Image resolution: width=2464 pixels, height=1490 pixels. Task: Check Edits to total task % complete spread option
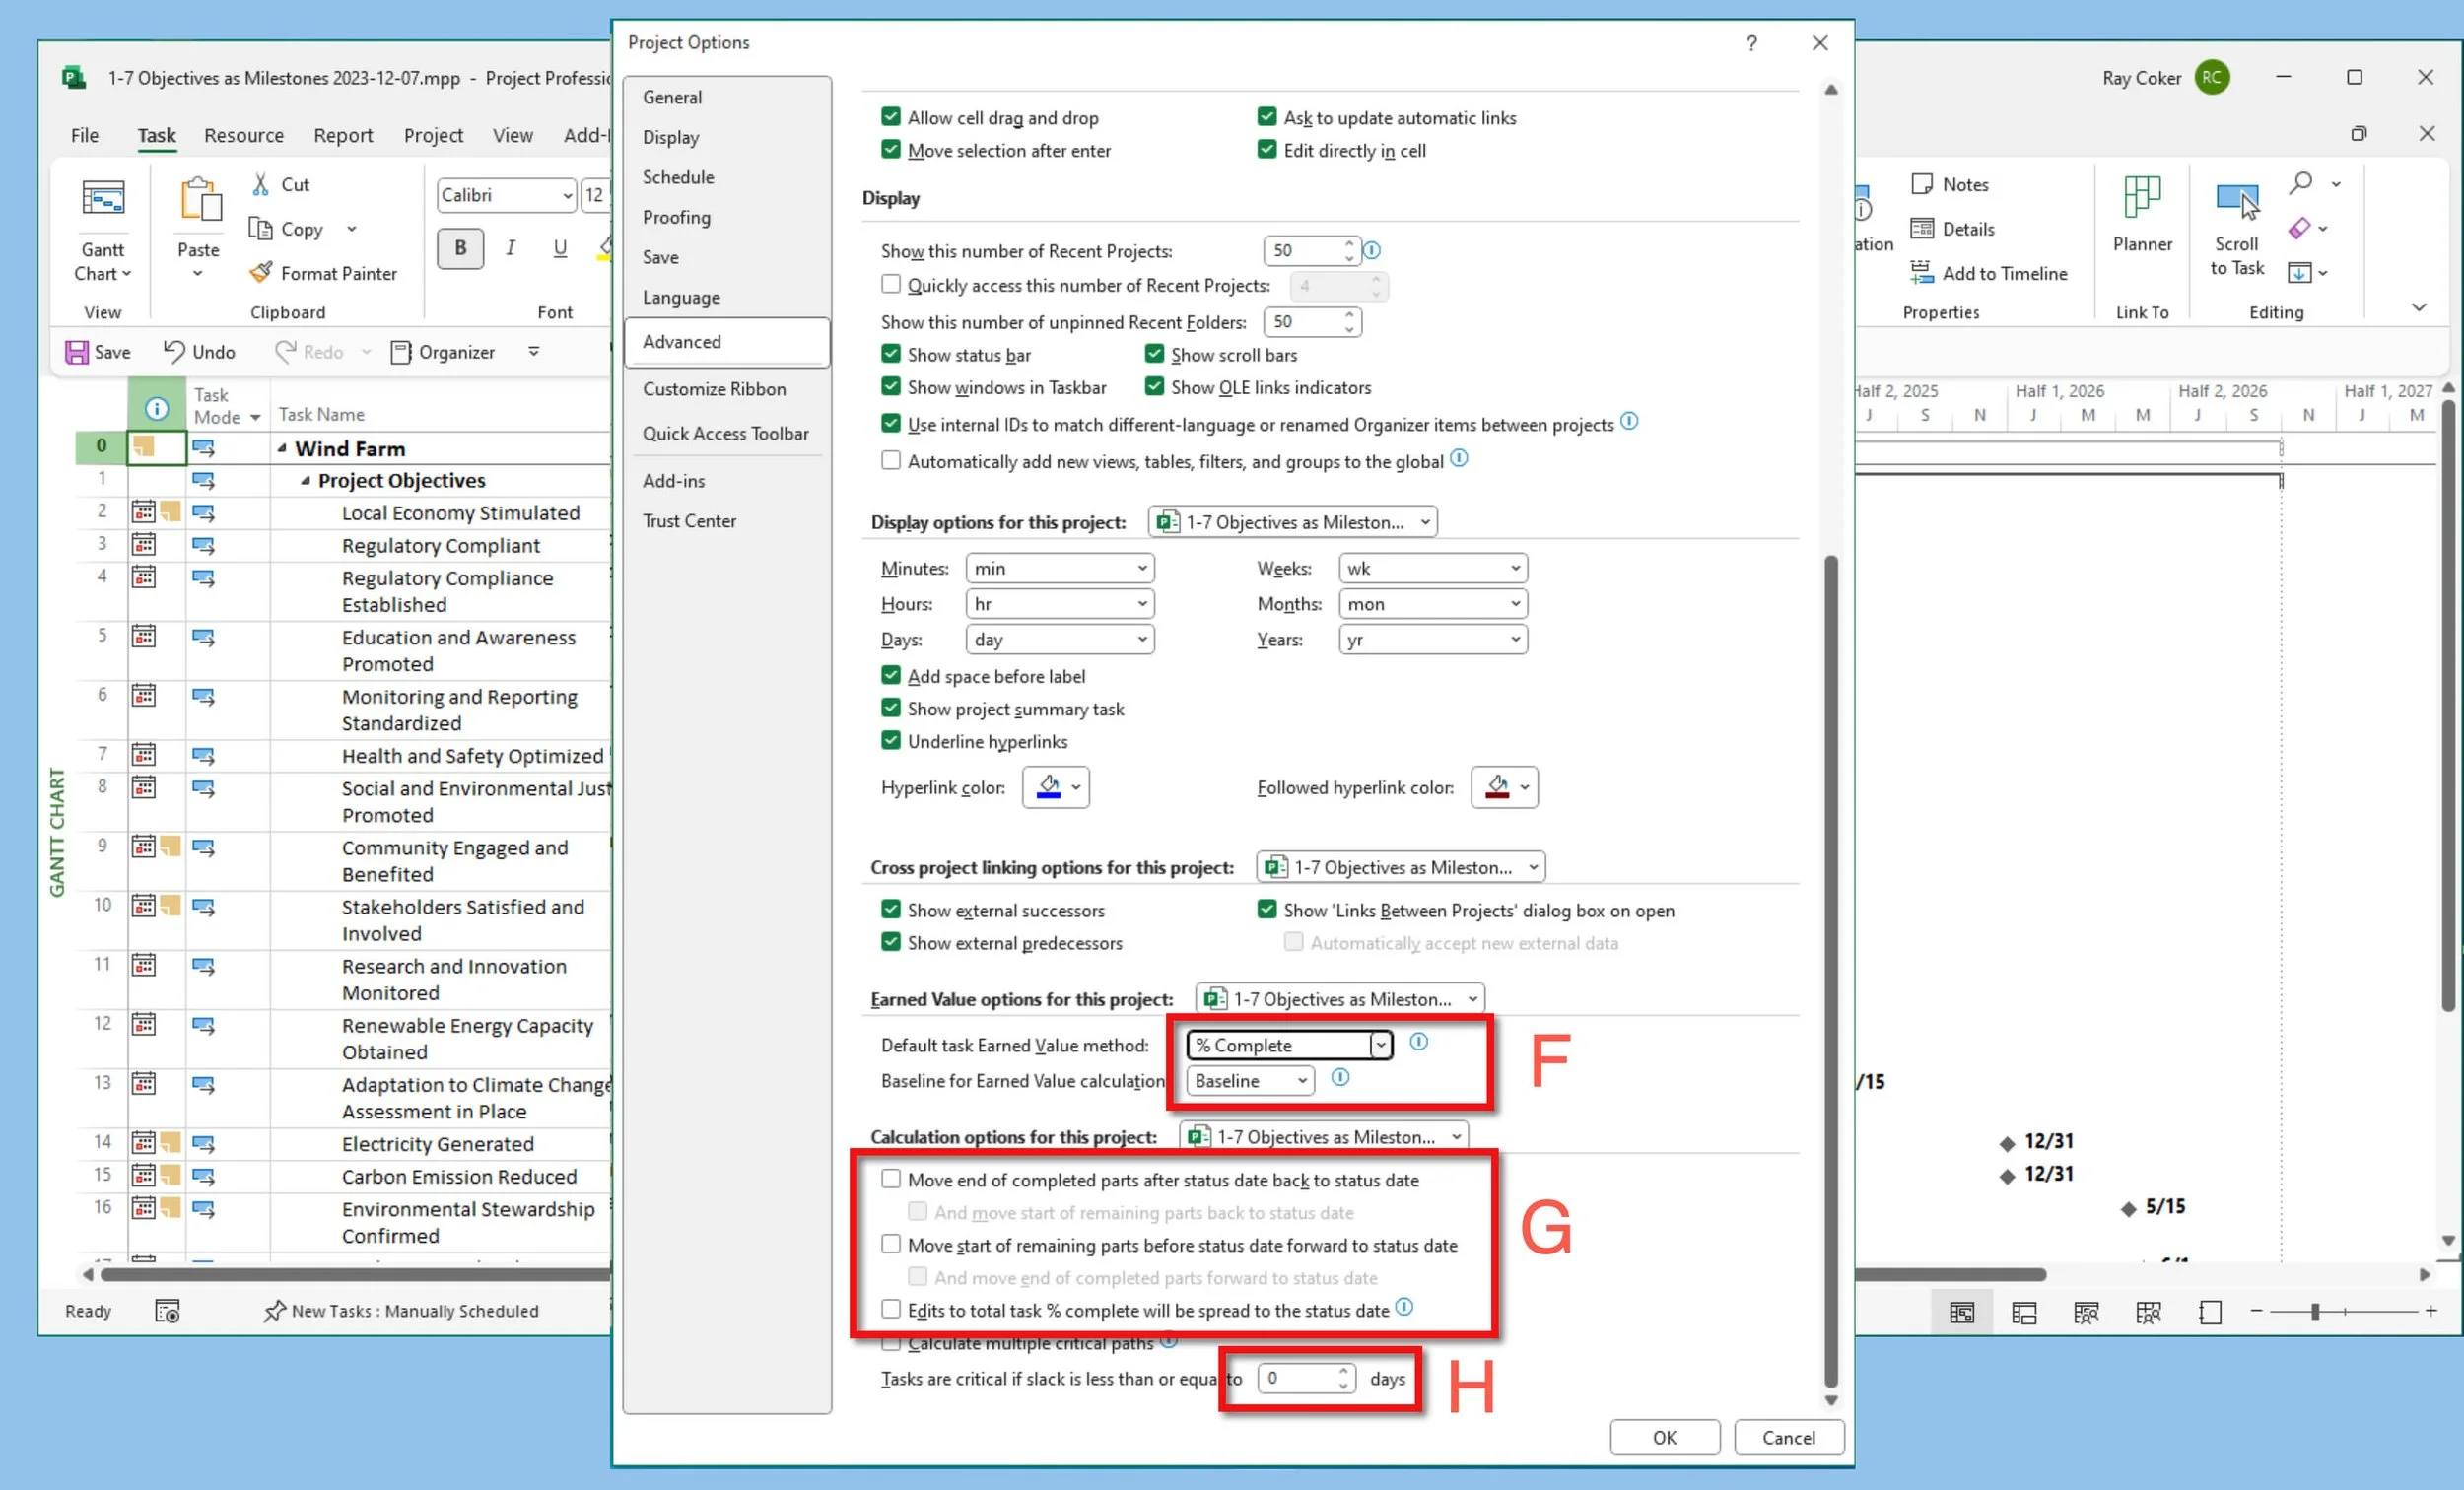[x=890, y=1309]
